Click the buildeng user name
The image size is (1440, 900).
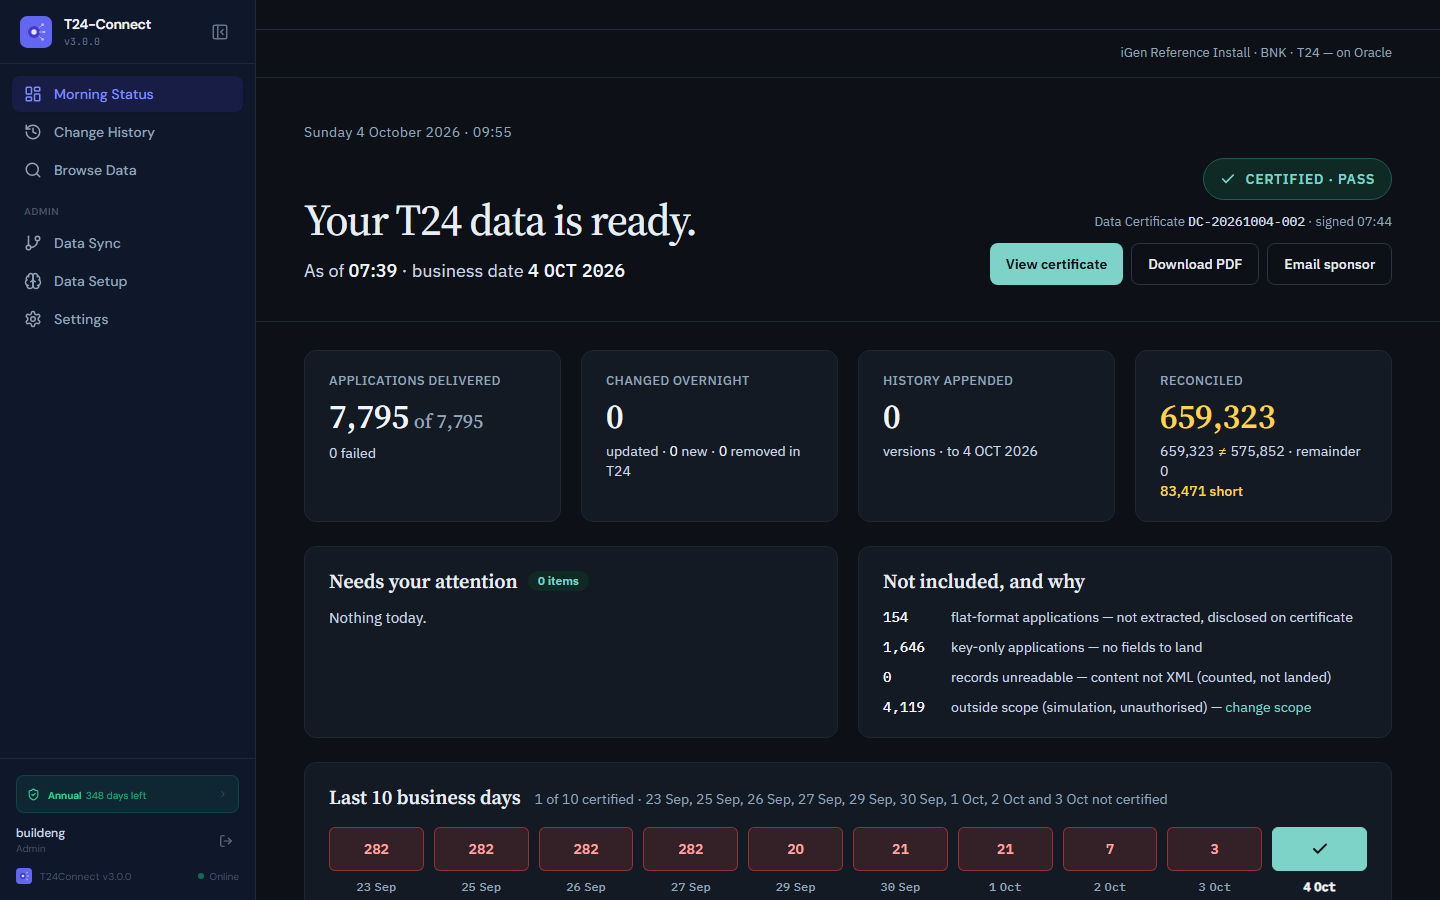click(x=41, y=833)
